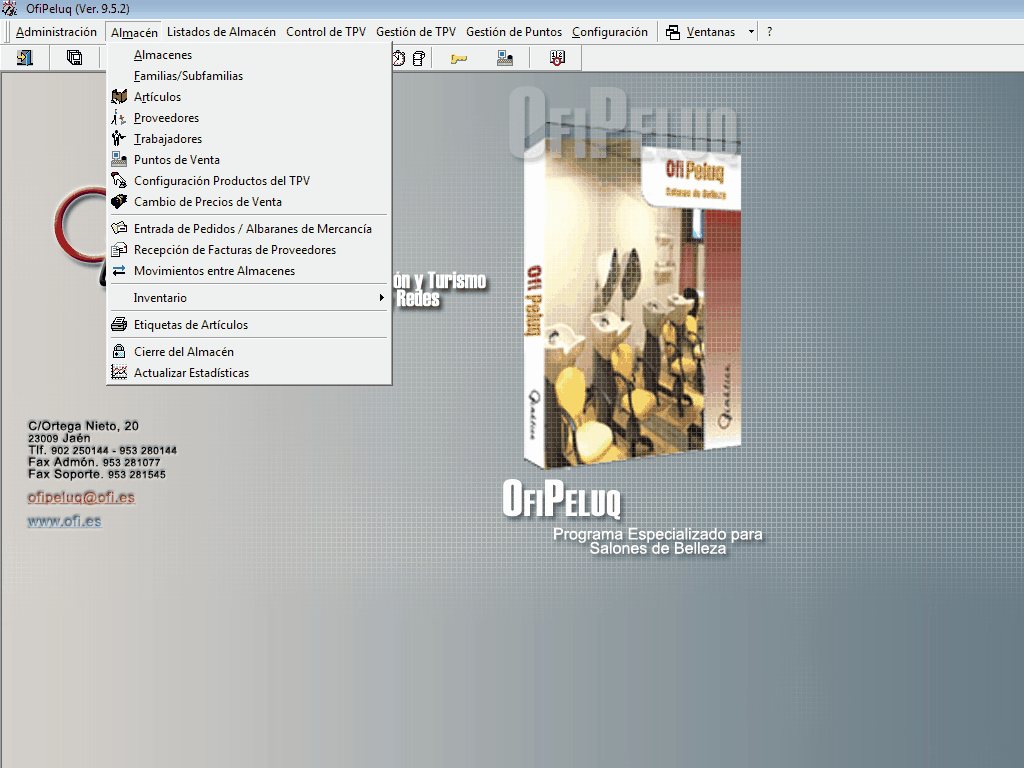Choose Trabajadores in the menu
The image size is (1024, 768).
click(249, 138)
